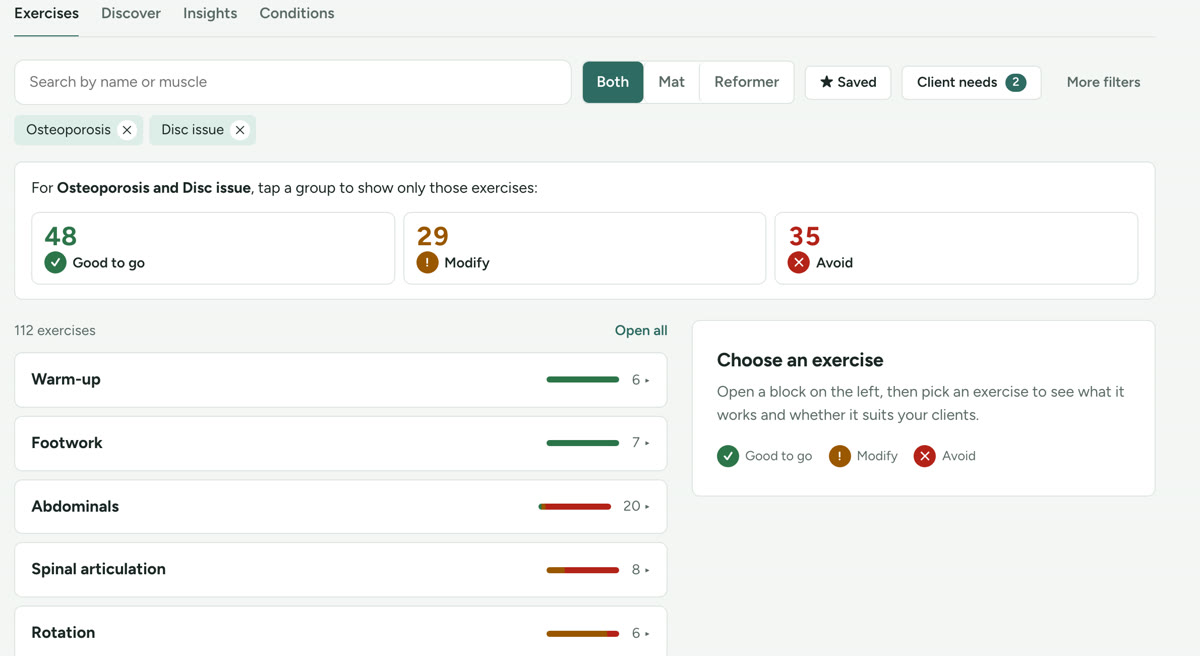Switch to the Discover tab
The height and width of the screenshot is (656, 1200).
point(131,13)
